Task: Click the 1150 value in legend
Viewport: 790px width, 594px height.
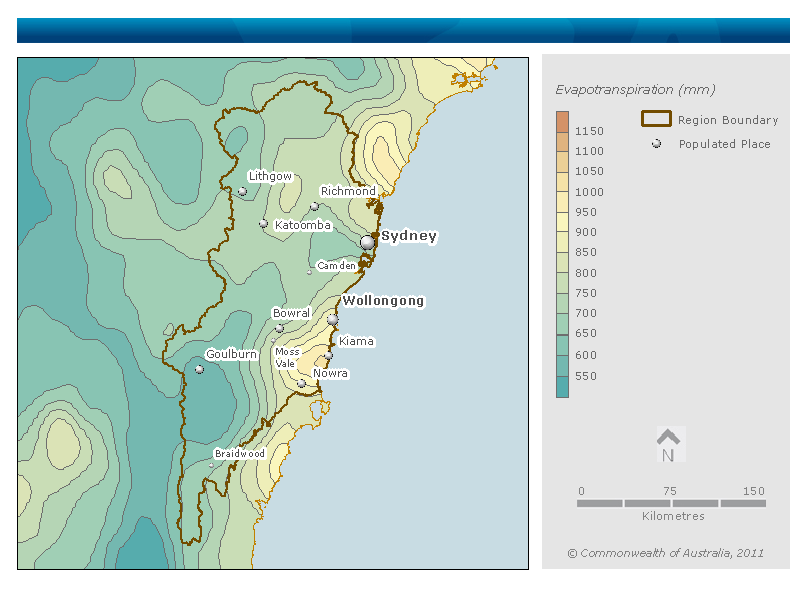Action: pyautogui.click(x=589, y=131)
